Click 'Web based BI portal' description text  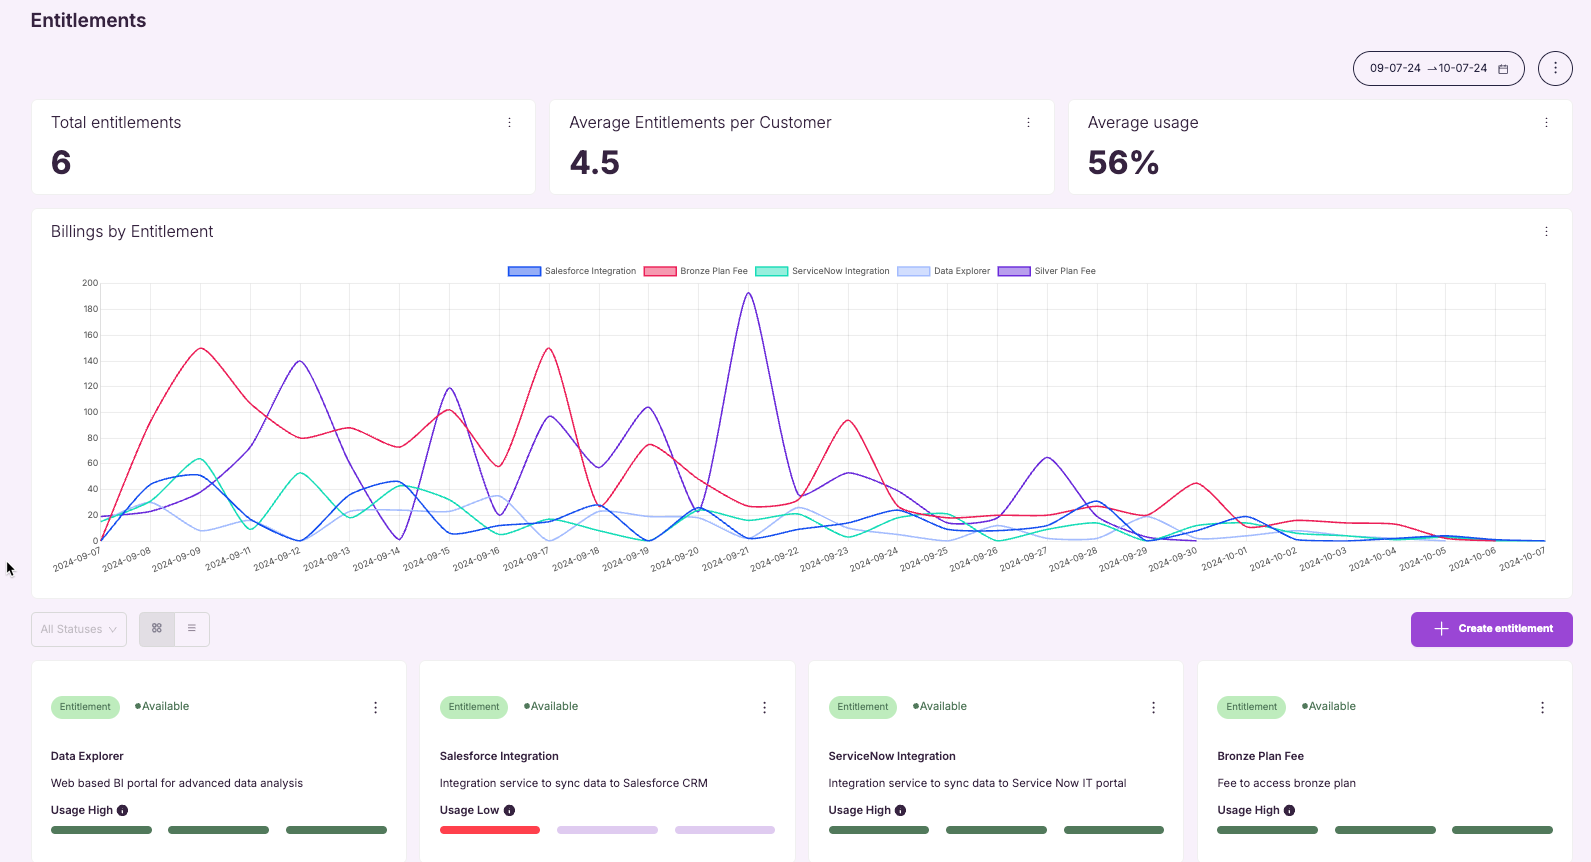coord(177,783)
